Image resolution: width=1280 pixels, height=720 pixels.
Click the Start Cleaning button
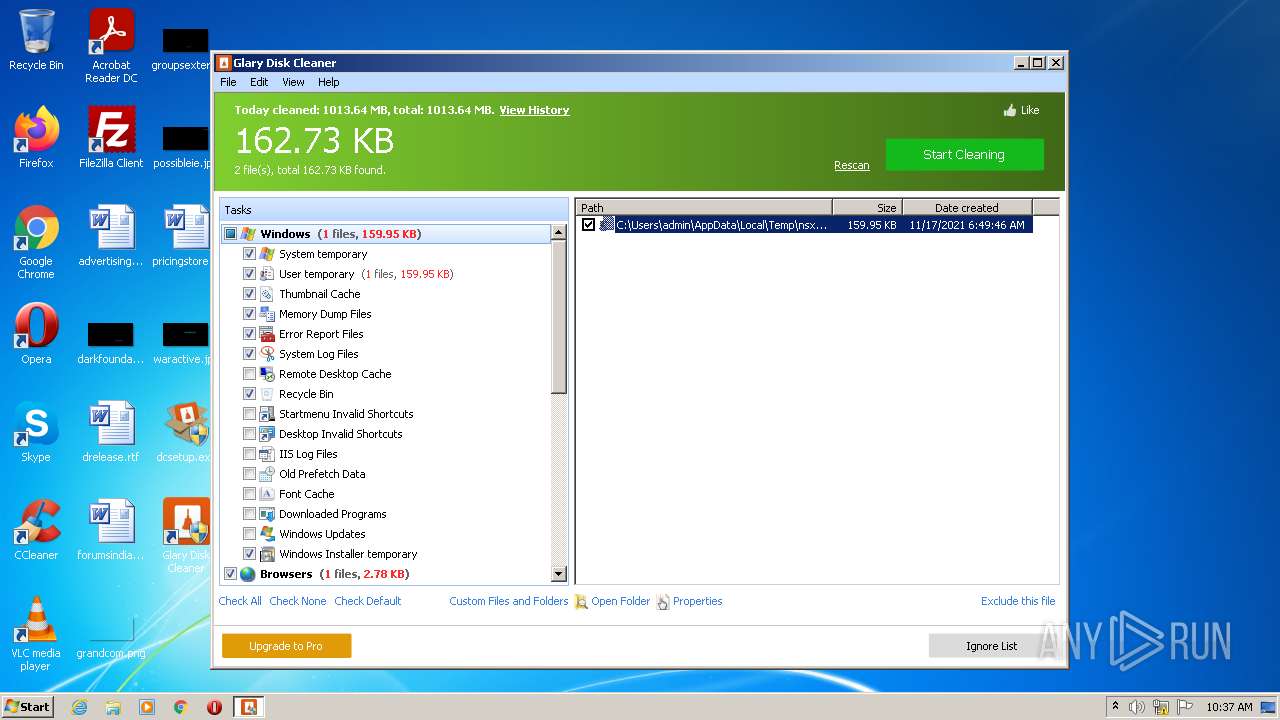[x=964, y=155]
